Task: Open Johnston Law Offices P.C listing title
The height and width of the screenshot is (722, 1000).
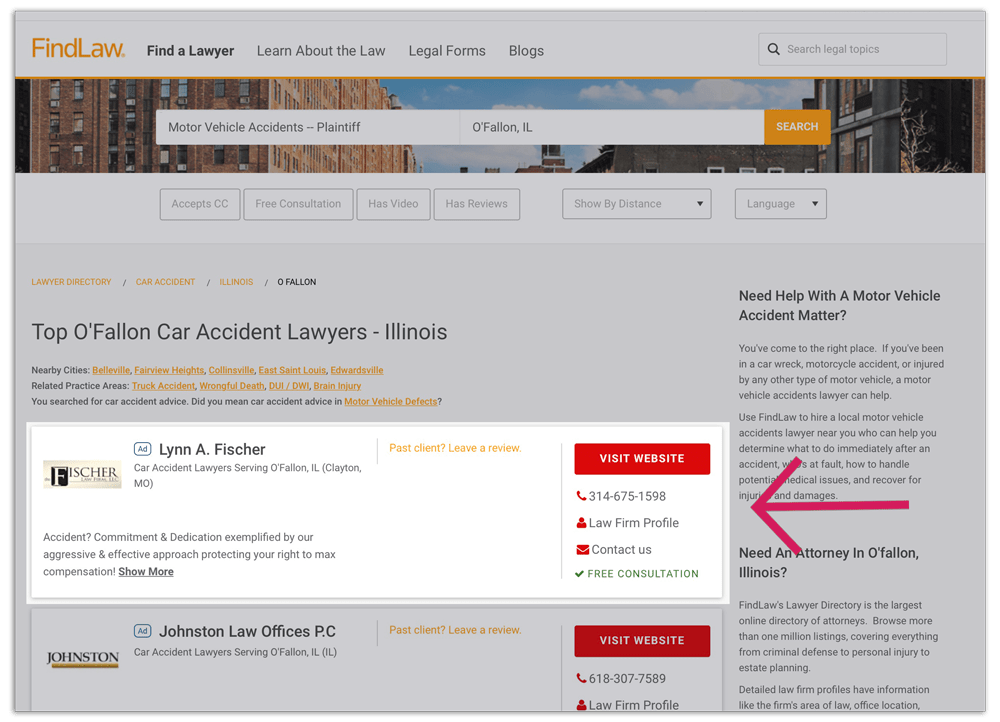Action: pos(247,631)
